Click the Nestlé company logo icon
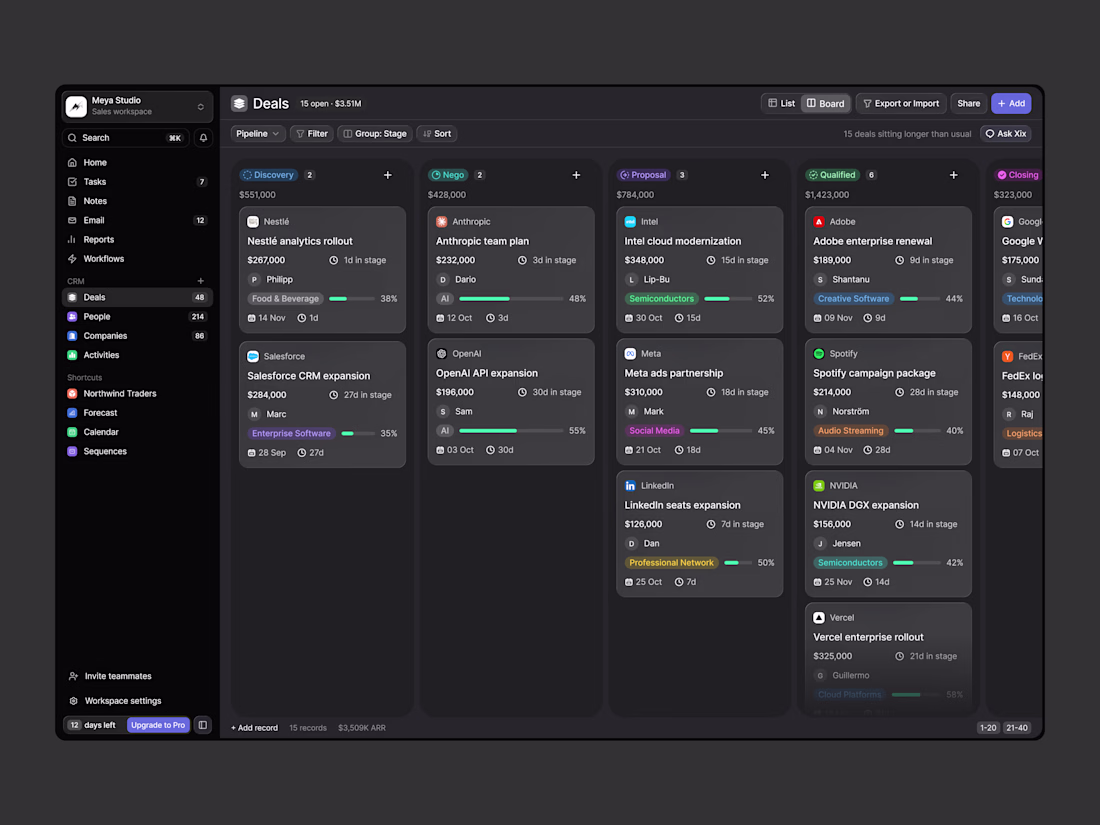1100x825 pixels. click(x=253, y=222)
